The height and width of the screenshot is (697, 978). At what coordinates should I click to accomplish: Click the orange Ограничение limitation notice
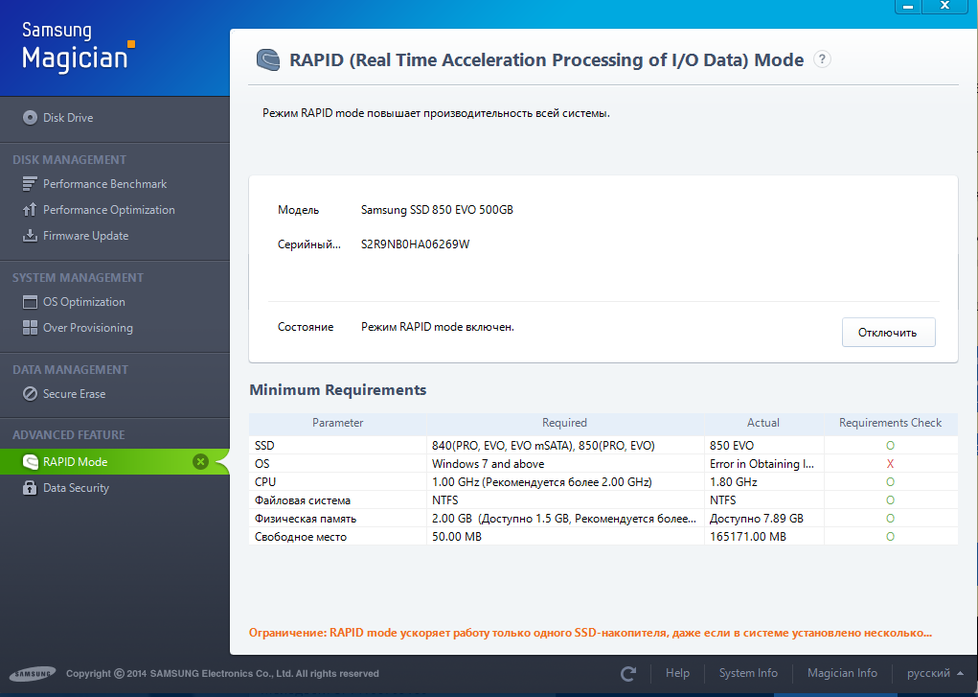pyautogui.click(x=591, y=633)
